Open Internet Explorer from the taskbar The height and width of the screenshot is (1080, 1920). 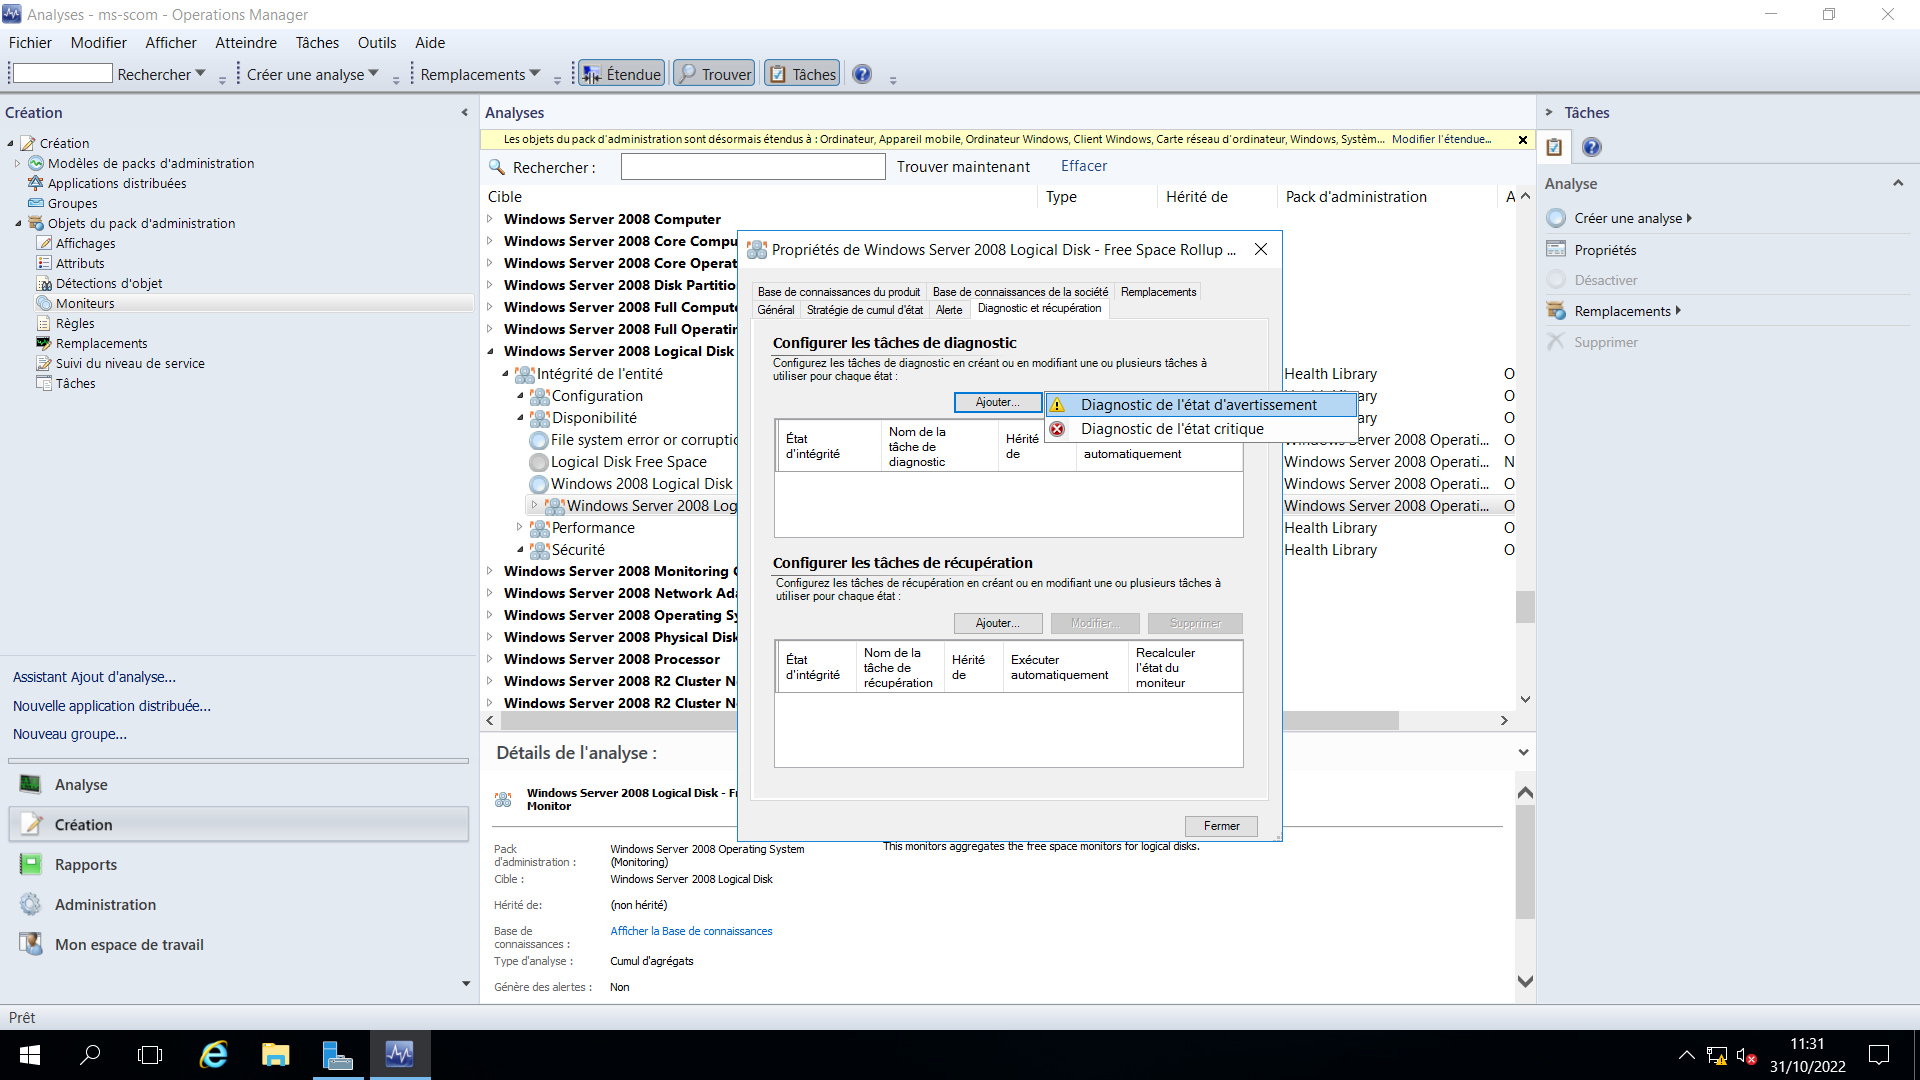(x=213, y=1055)
